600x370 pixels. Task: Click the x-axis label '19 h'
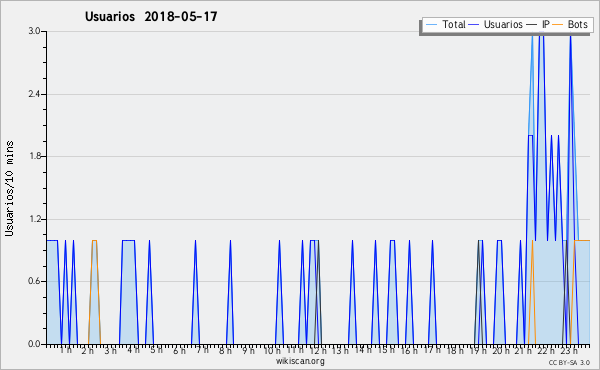coord(478,350)
